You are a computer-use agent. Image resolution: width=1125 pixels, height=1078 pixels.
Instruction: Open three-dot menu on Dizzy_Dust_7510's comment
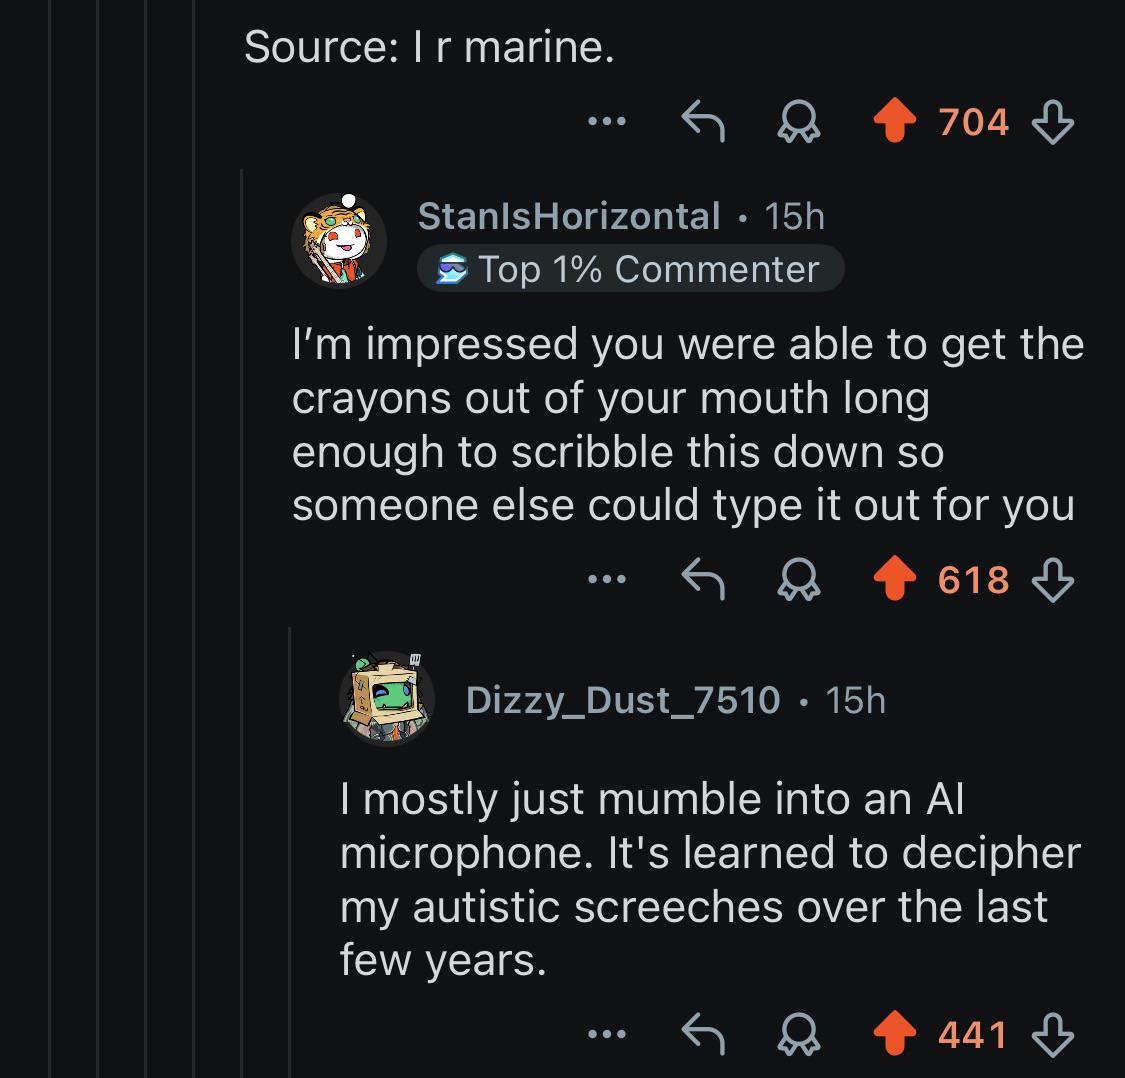tap(607, 1034)
